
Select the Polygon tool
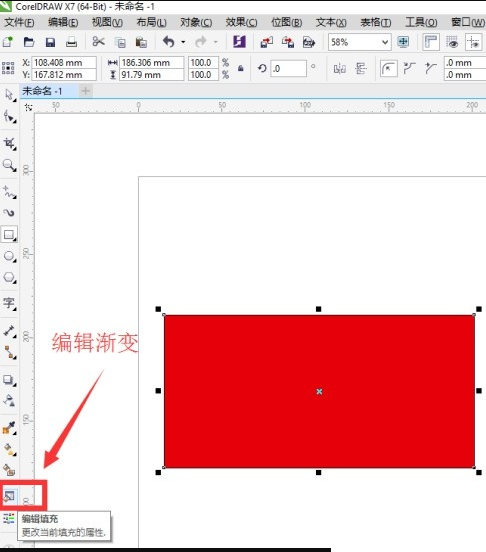click(9, 277)
